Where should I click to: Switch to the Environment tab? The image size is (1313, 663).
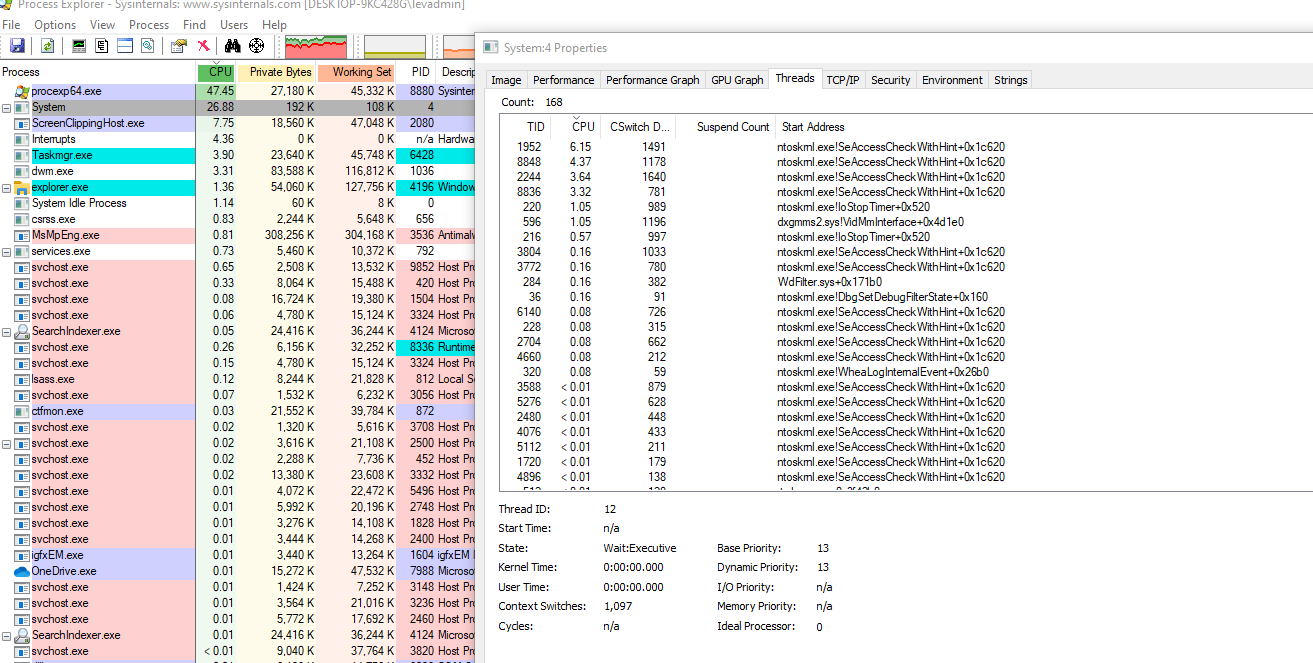pyautogui.click(x=953, y=80)
